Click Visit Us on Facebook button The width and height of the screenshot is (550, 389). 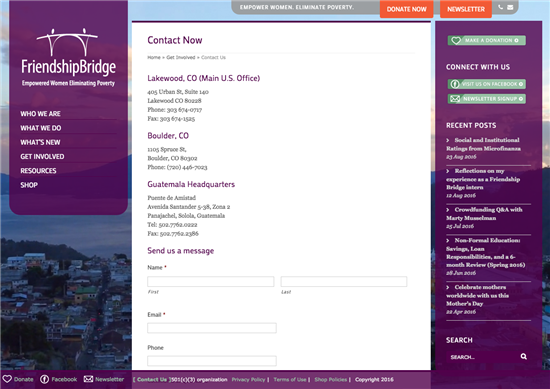coord(487,84)
